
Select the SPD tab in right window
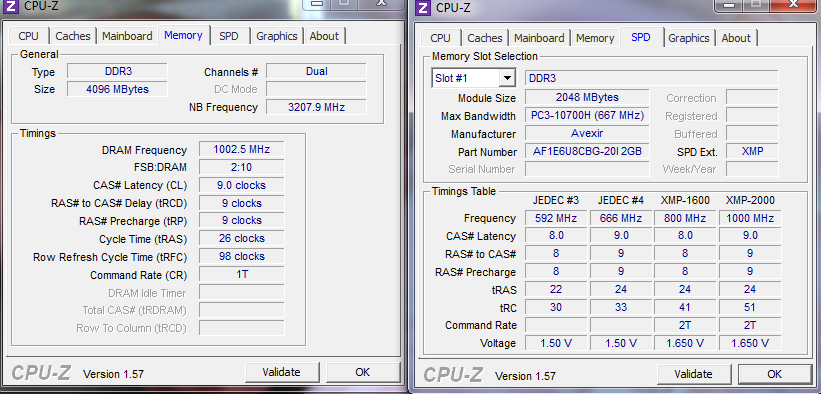[641, 37]
